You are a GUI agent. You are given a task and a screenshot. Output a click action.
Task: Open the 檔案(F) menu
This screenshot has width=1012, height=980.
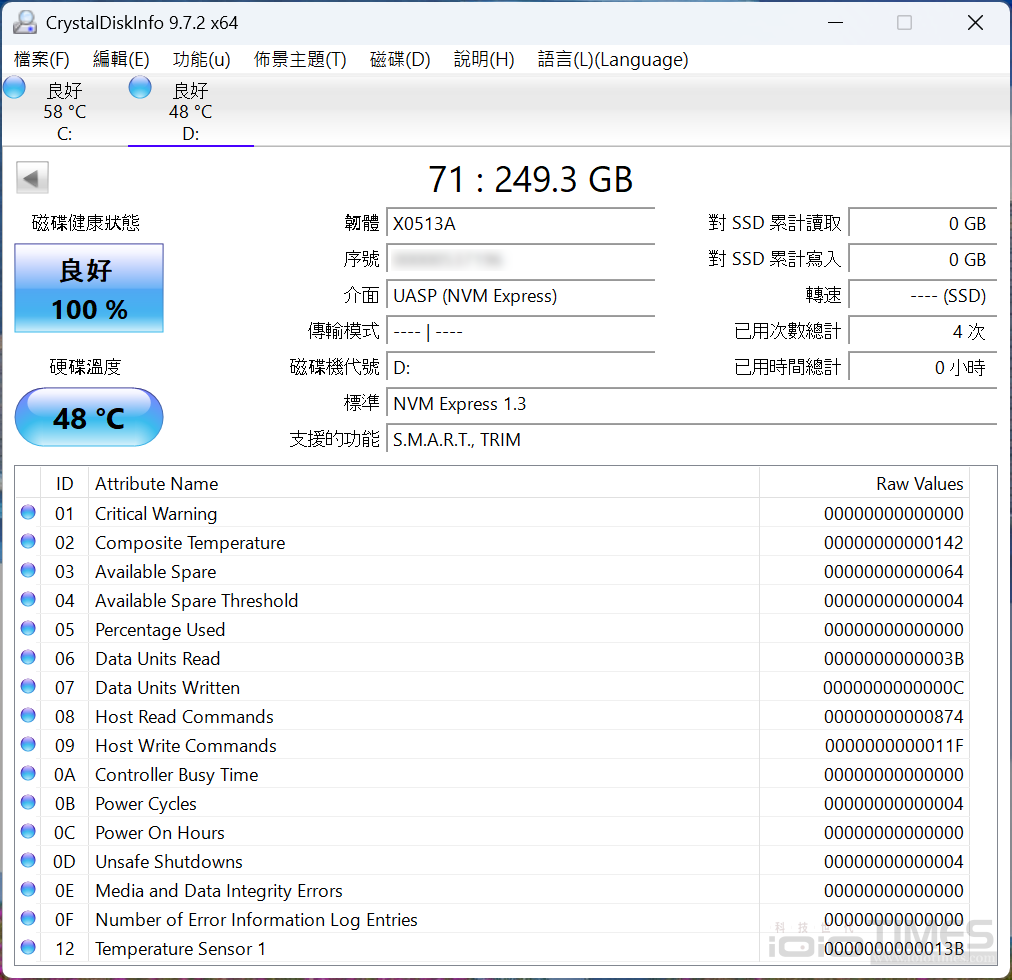click(x=42, y=60)
